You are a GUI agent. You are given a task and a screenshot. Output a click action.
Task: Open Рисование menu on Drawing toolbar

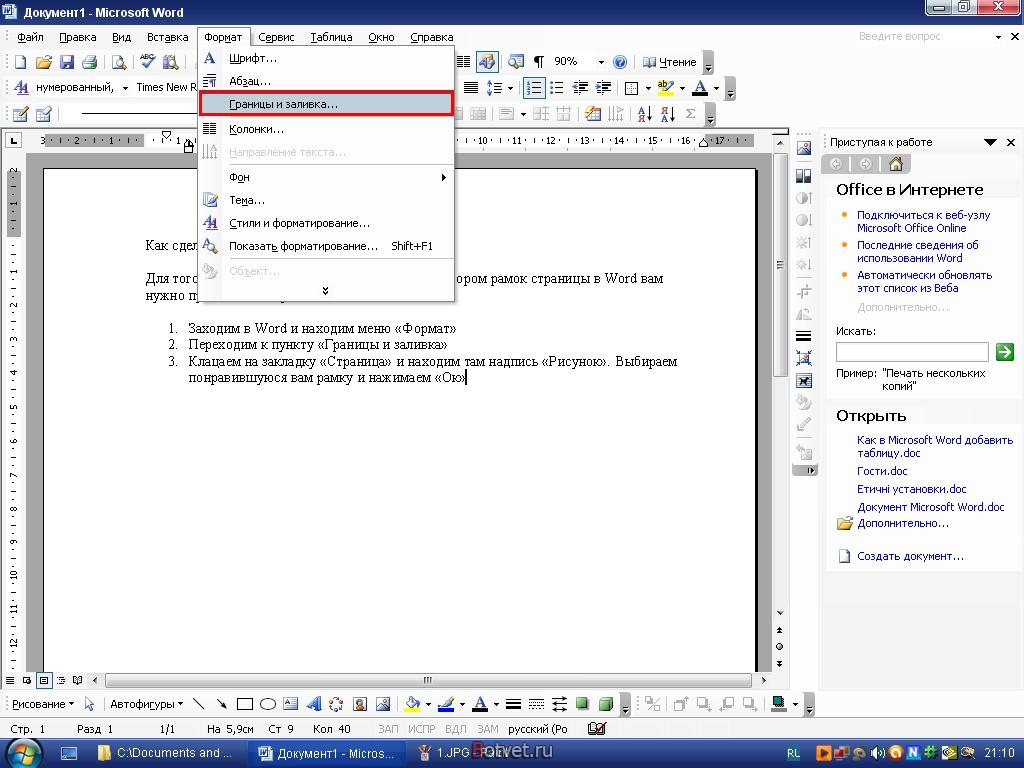[x=42, y=704]
